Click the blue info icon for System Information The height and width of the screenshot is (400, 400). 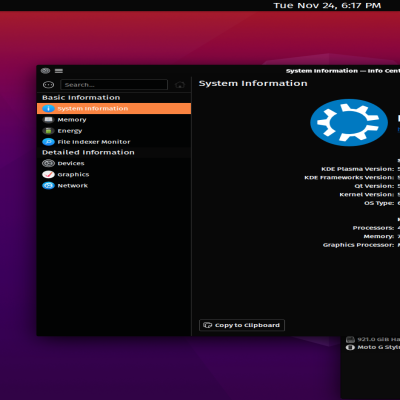tap(48, 109)
